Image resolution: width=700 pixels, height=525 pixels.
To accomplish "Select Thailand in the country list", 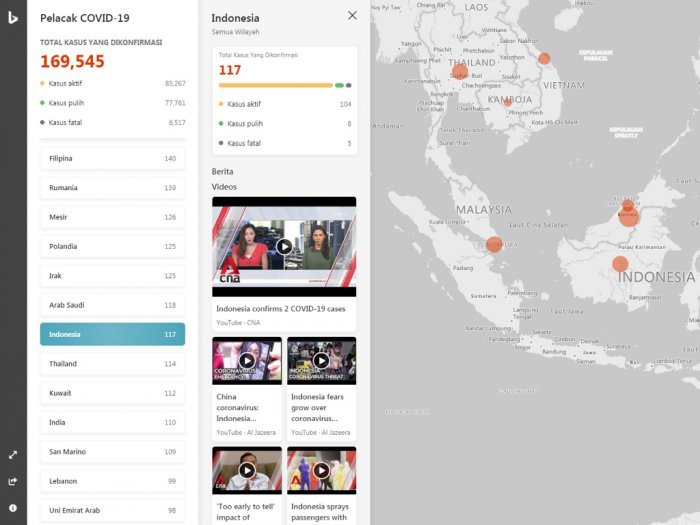I will click(112, 364).
